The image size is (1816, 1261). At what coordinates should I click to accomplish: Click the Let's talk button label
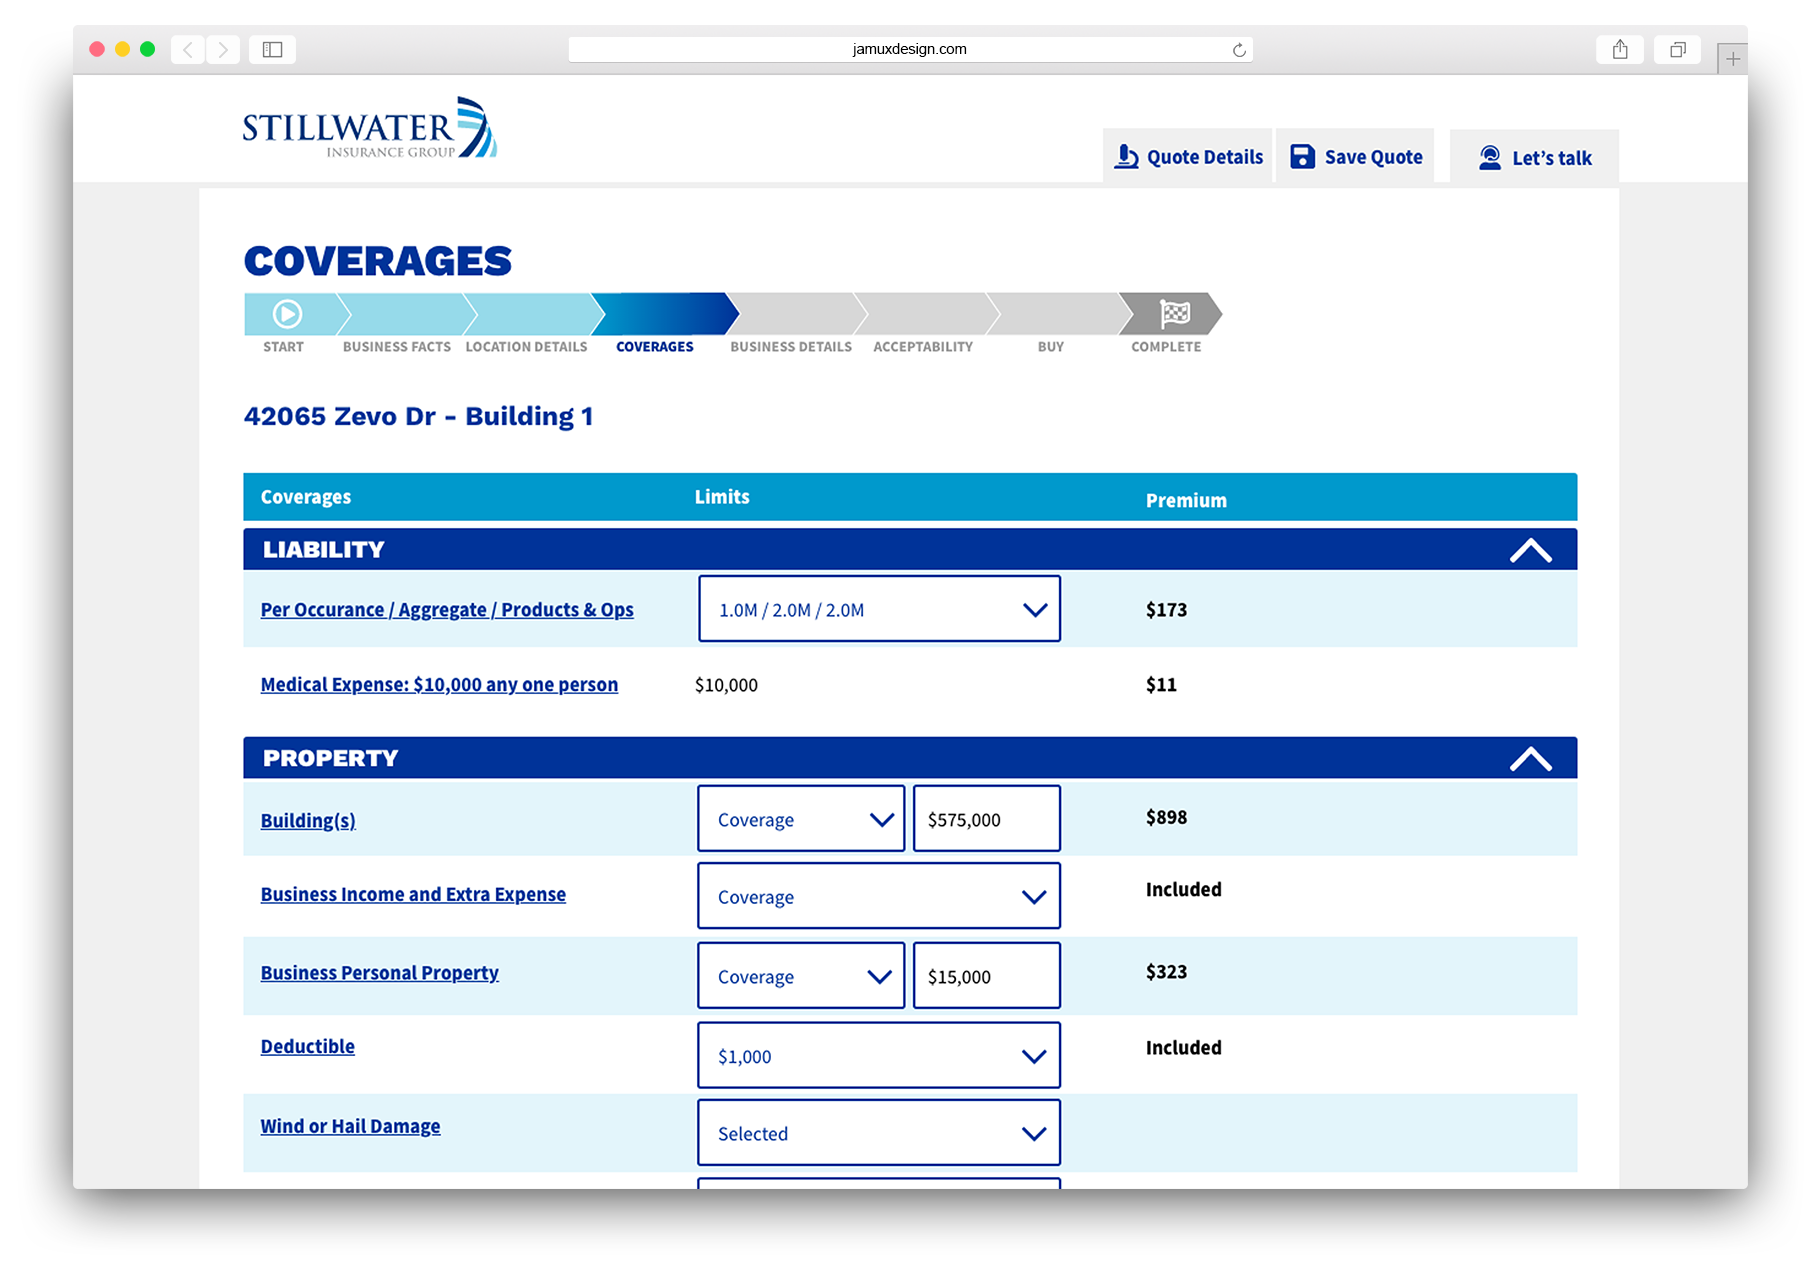click(x=1551, y=158)
